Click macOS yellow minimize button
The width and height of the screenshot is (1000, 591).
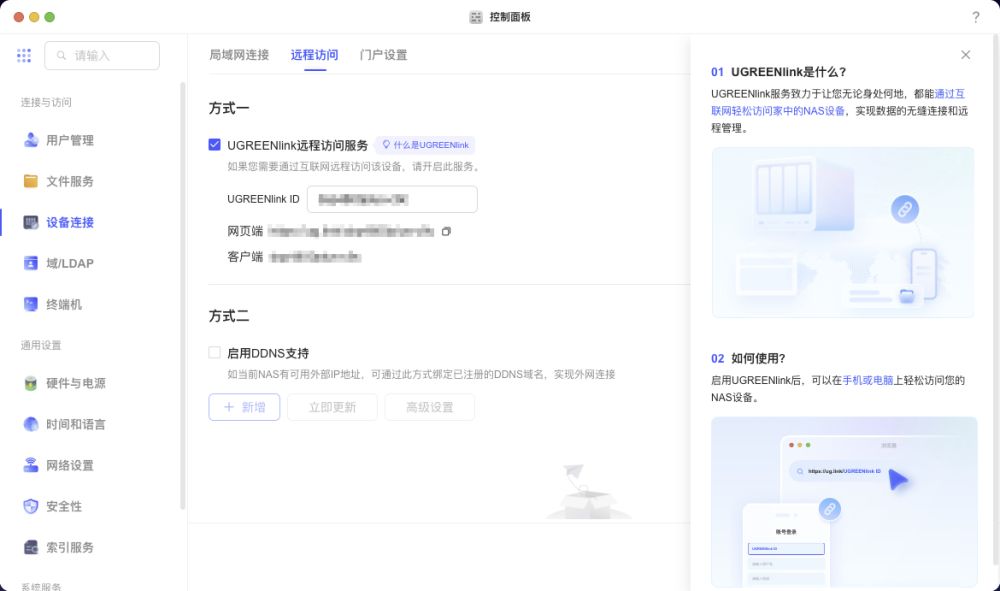coord(34,17)
